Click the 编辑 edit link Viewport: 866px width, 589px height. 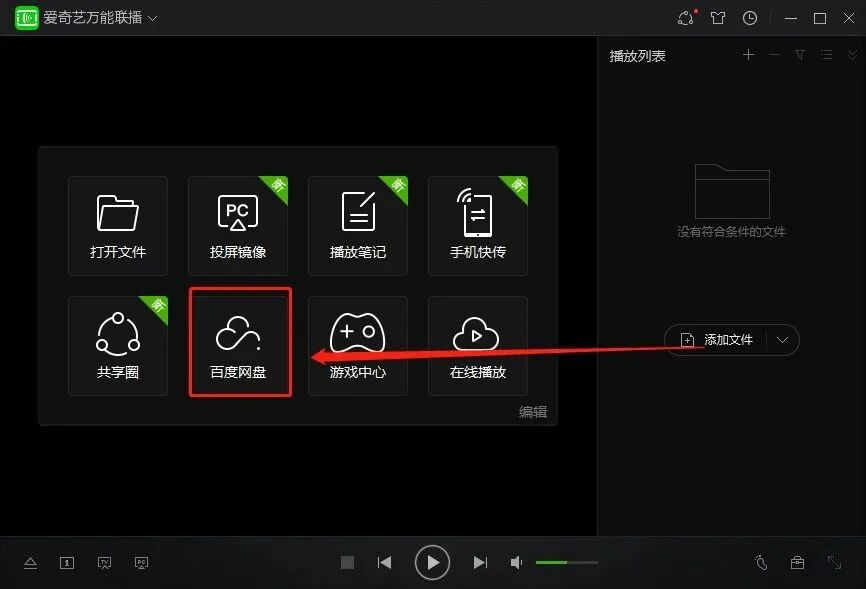[533, 412]
